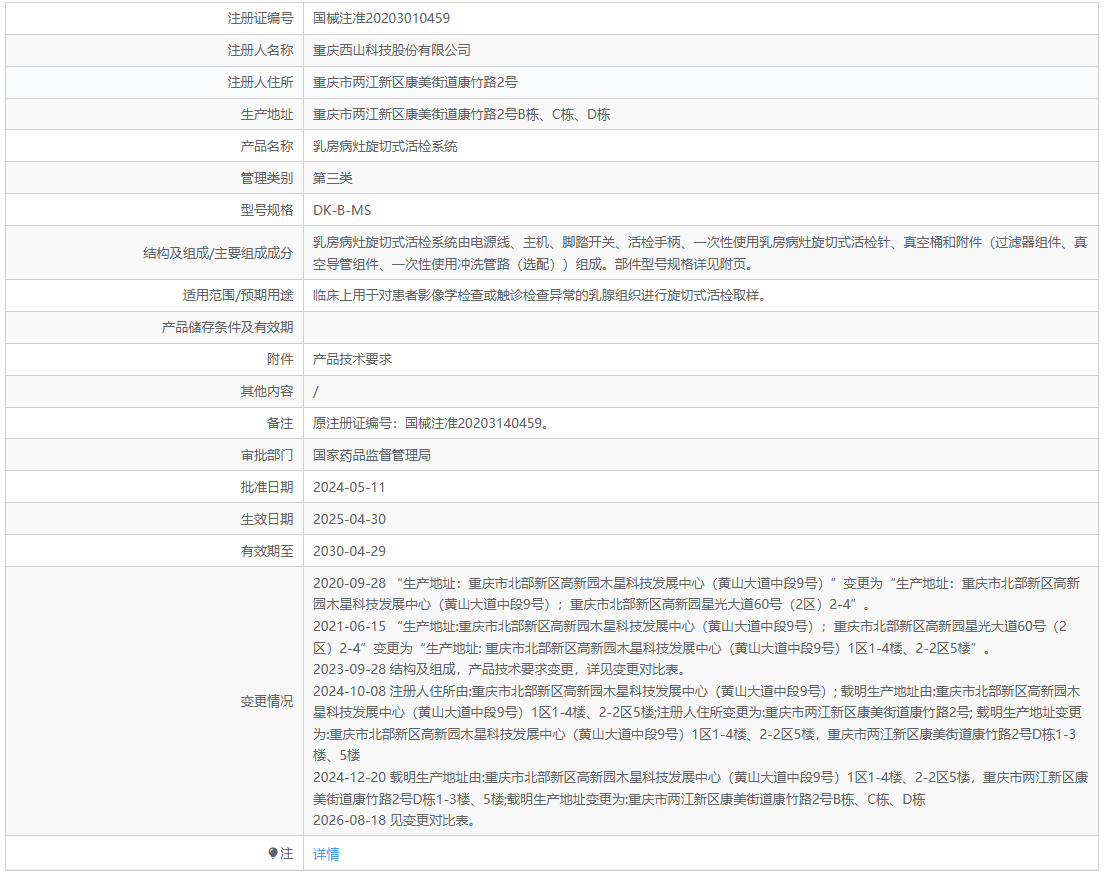Select remark 原注册证编号：国械注准20203140459
Screen dimensions: 1104x875
pos(431,423)
